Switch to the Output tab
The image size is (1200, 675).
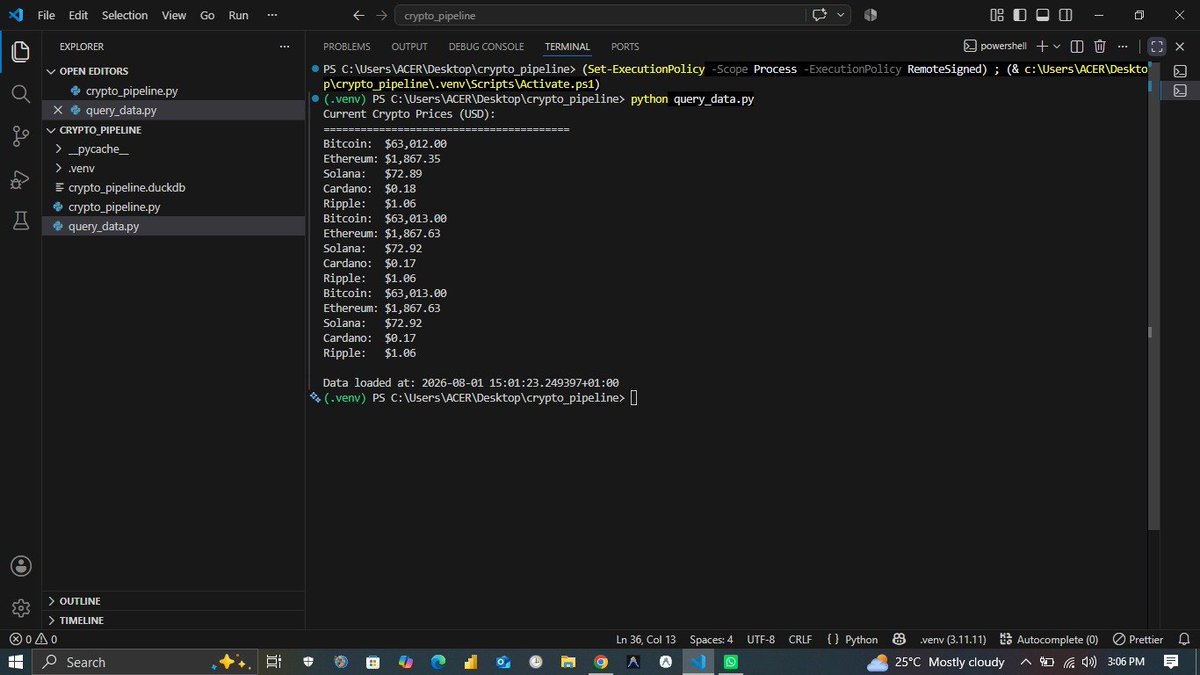pyautogui.click(x=409, y=46)
